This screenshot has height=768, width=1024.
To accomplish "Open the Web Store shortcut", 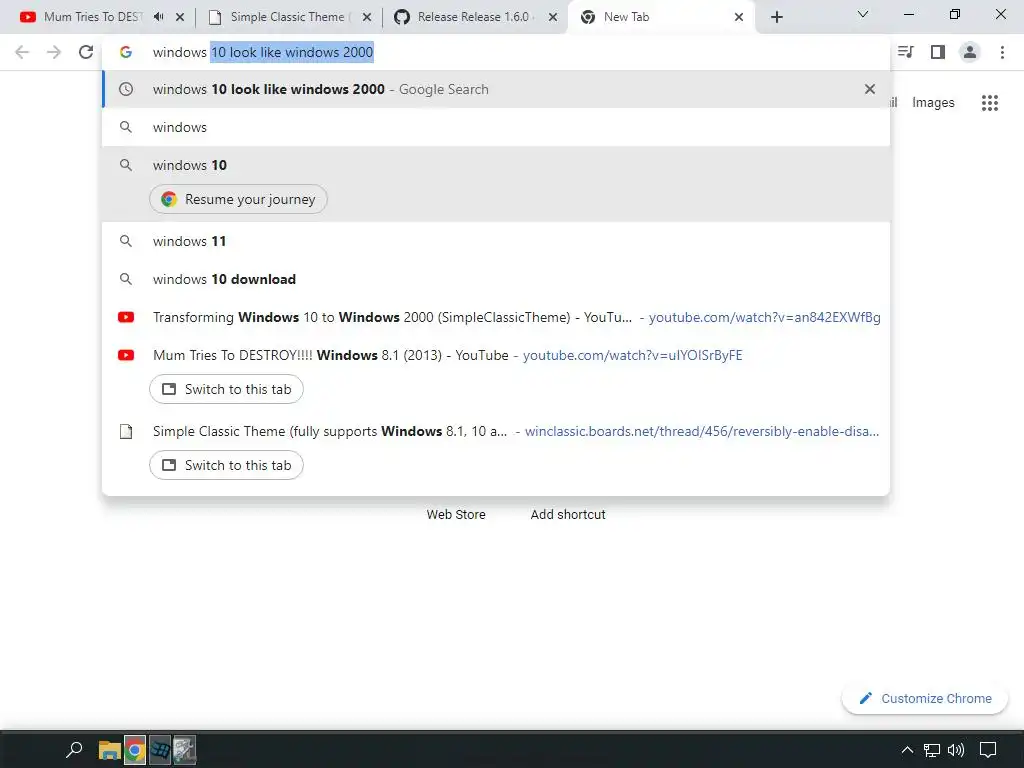I will tap(456, 515).
